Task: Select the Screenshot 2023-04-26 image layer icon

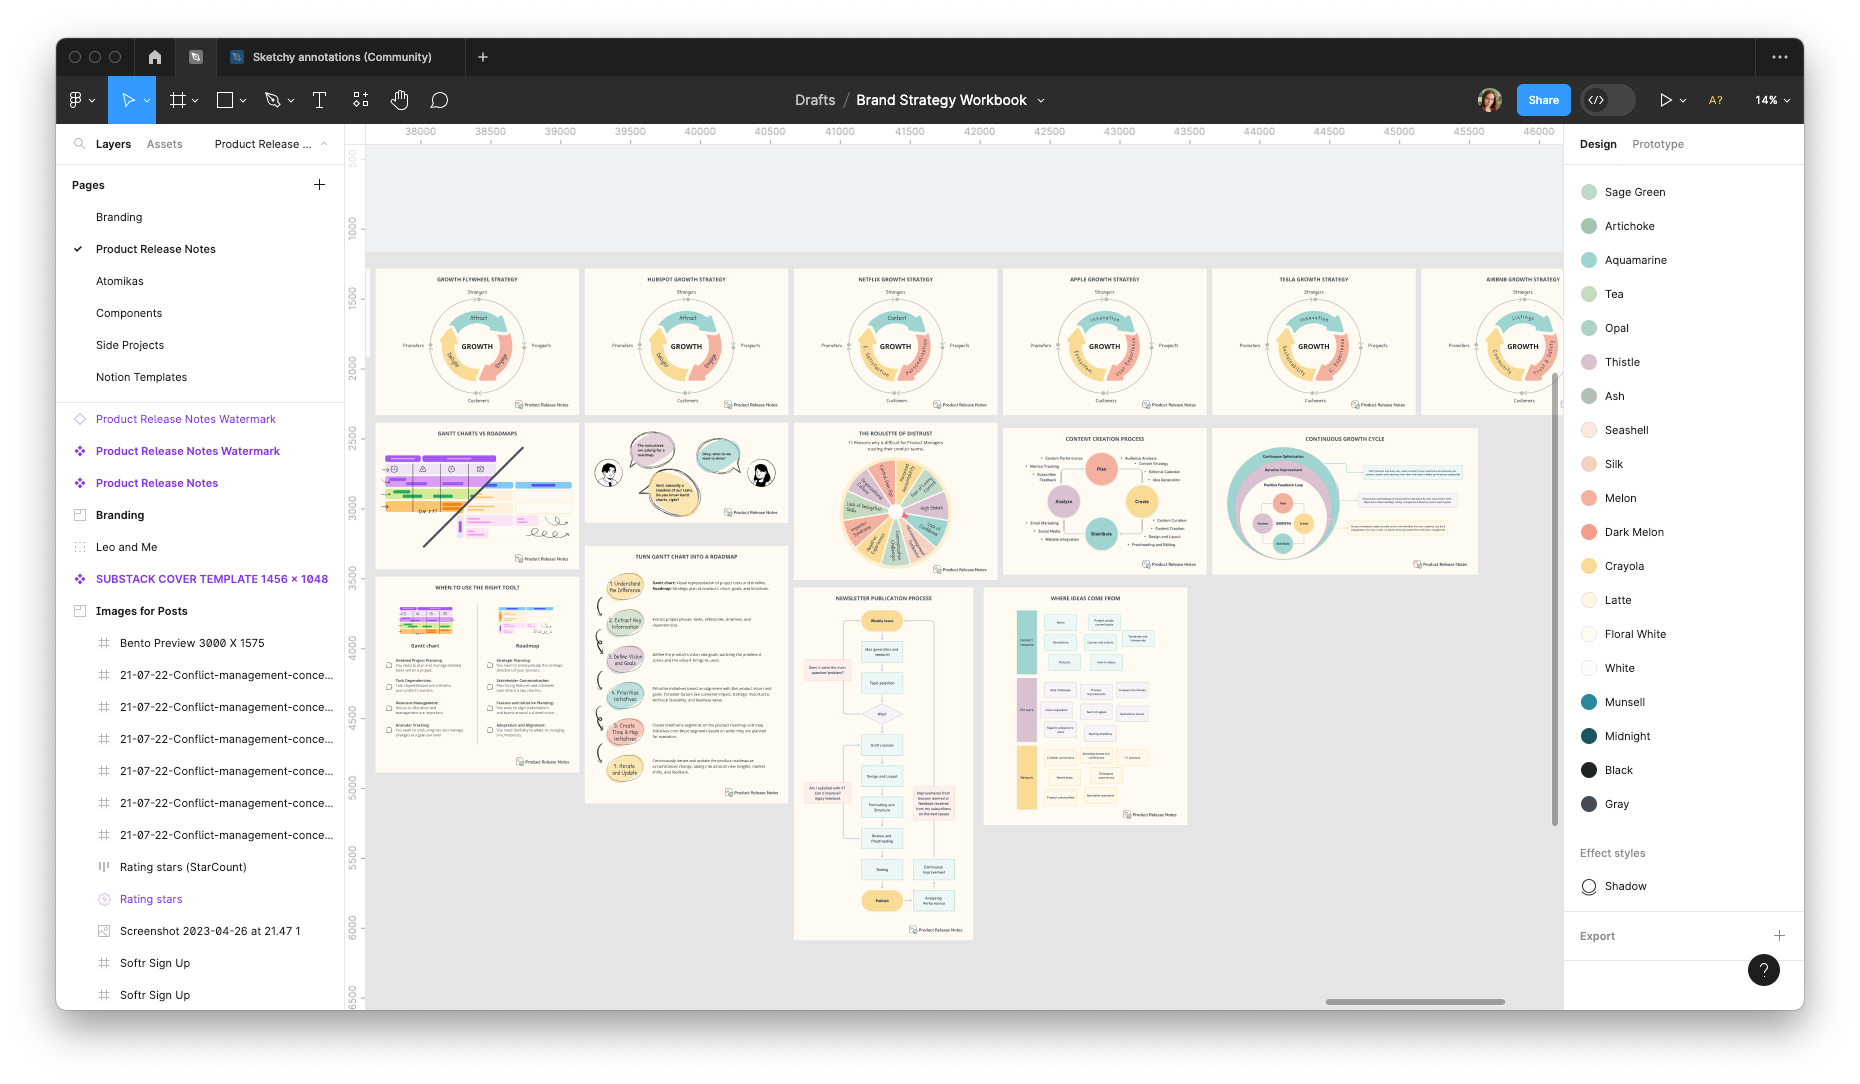Action: coord(104,931)
